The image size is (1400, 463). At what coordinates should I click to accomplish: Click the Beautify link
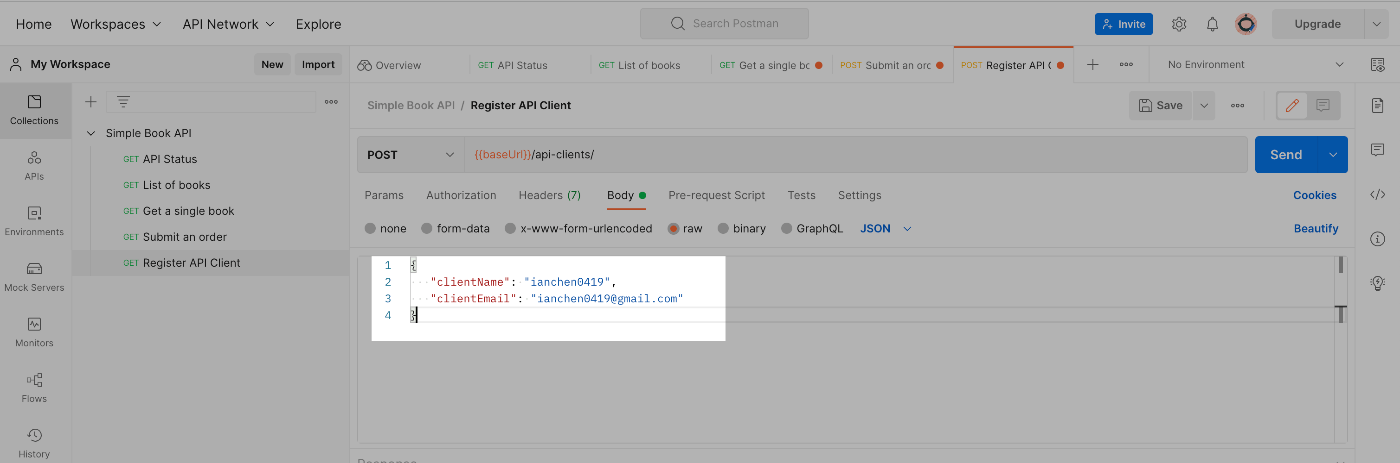(1316, 229)
